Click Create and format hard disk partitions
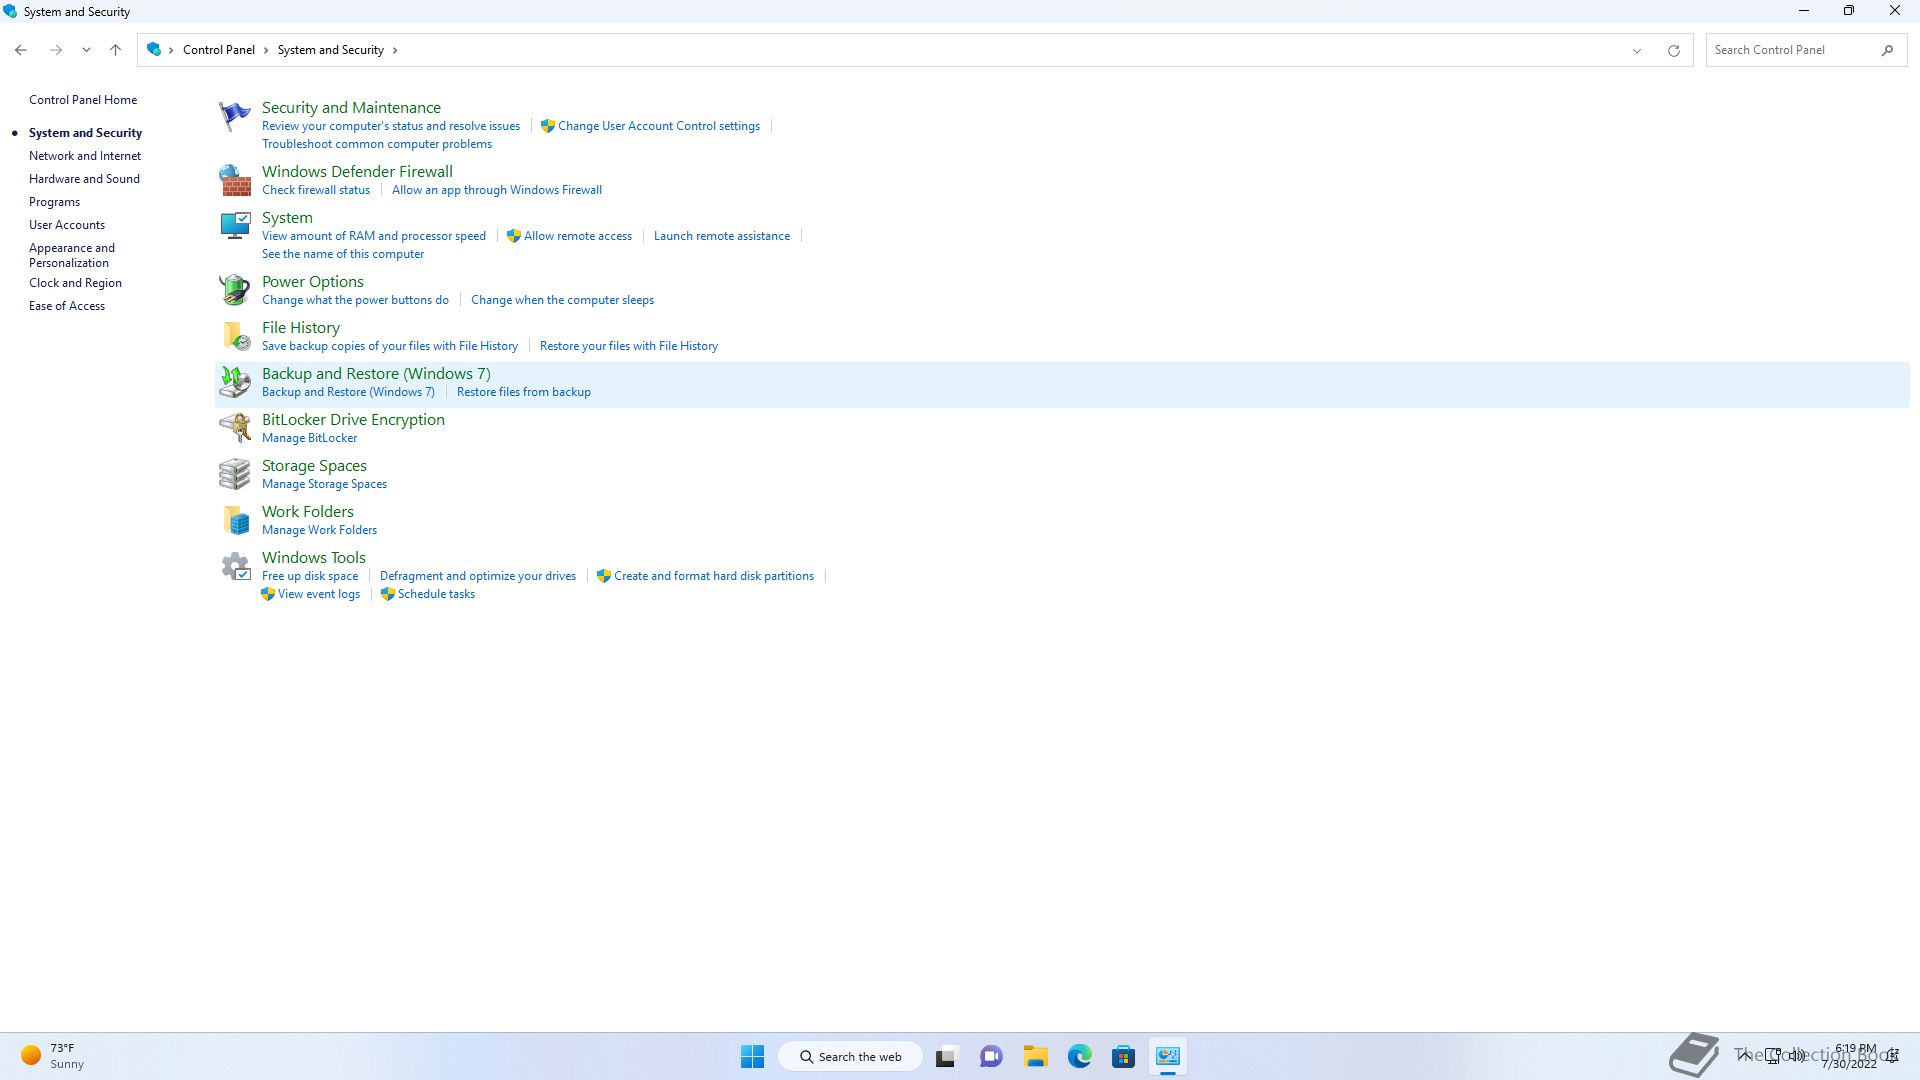Image resolution: width=1920 pixels, height=1080 pixels. 714,576
